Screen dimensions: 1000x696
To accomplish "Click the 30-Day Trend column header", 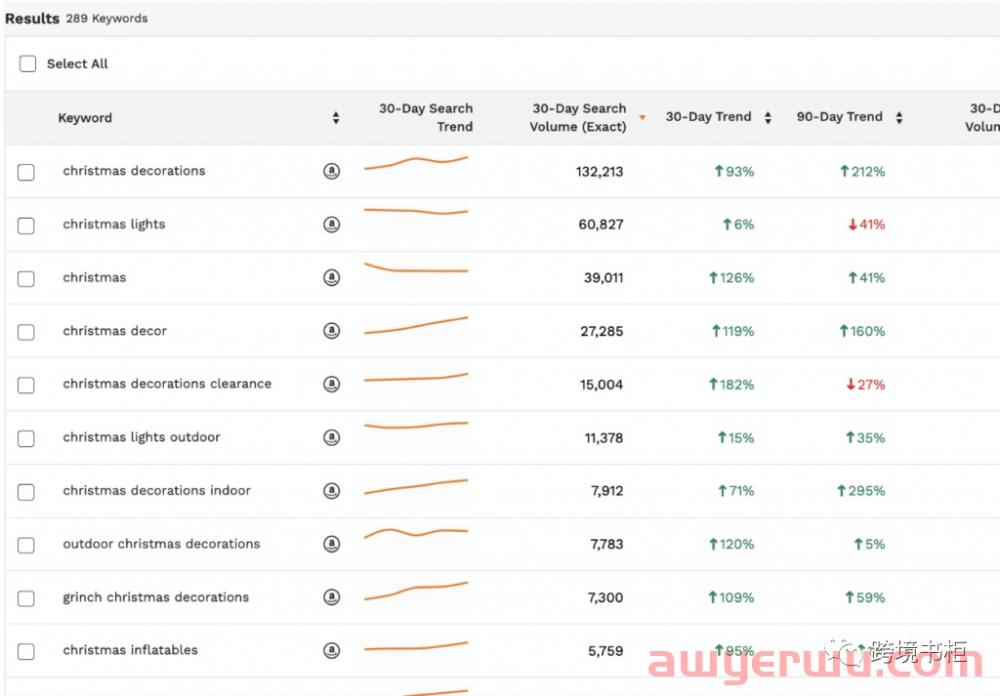I will [x=709, y=117].
